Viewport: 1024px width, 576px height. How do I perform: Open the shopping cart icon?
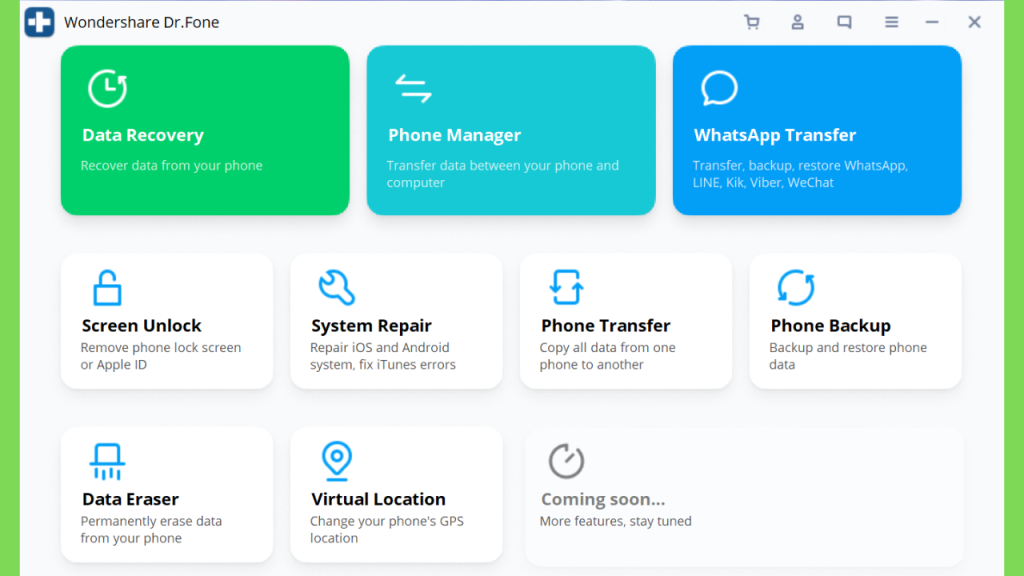tap(752, 22)
